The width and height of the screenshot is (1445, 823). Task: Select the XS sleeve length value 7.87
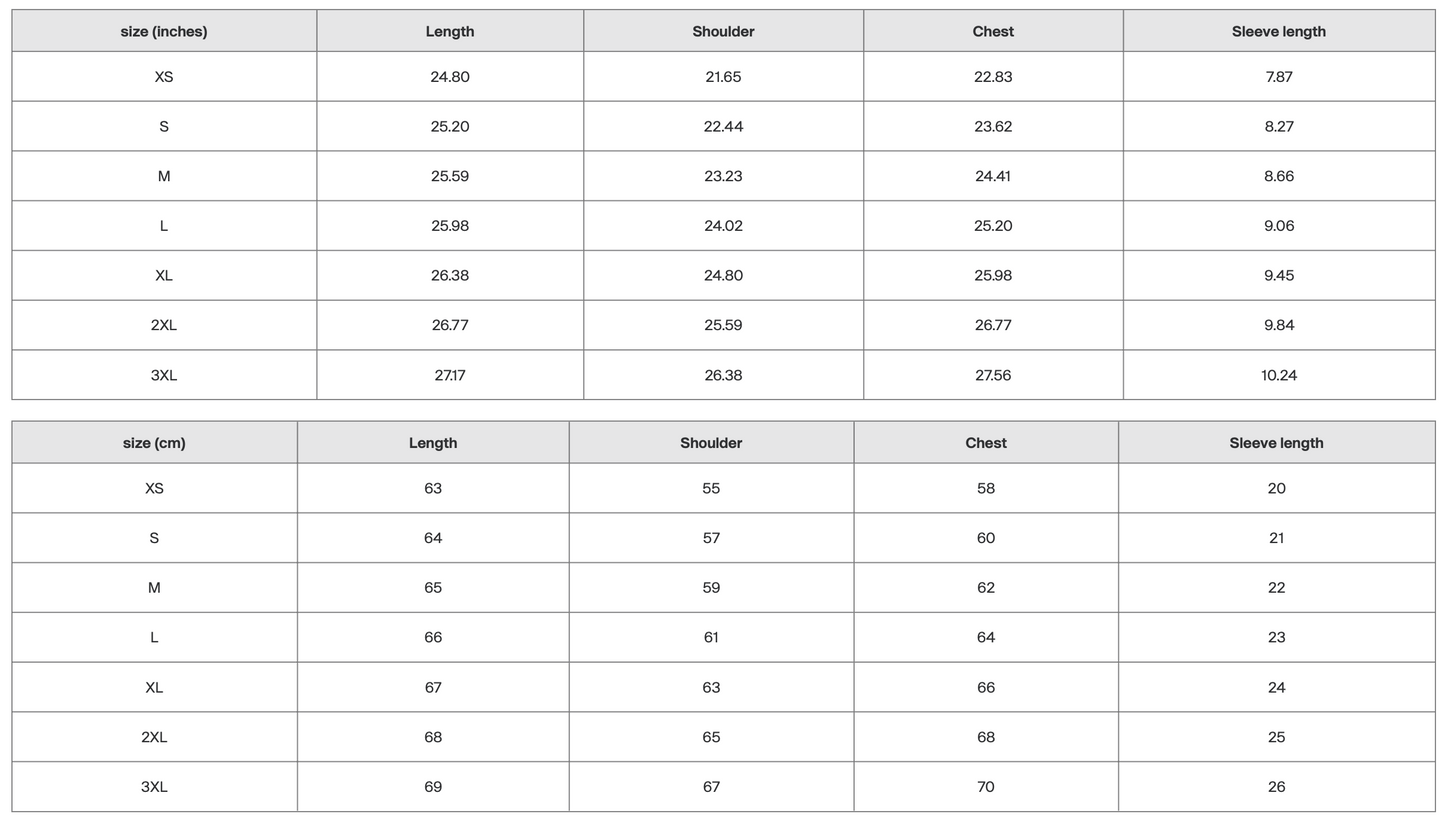(1279, 77)
